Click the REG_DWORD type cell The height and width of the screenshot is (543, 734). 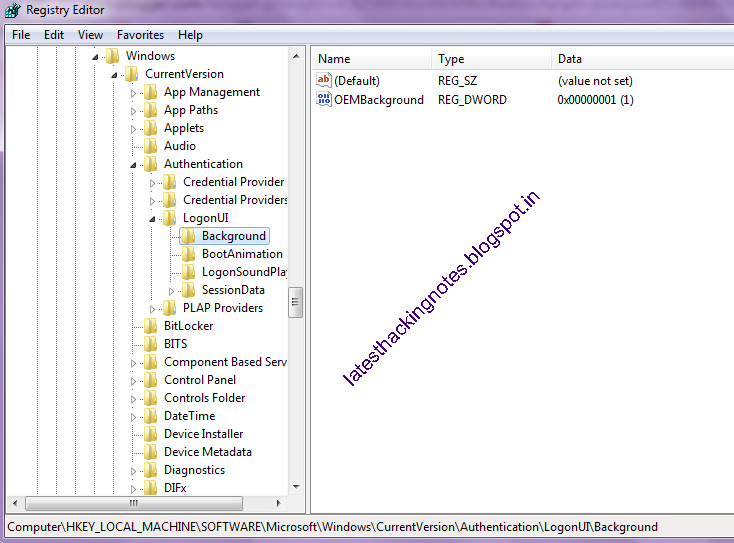pos(472,100)
